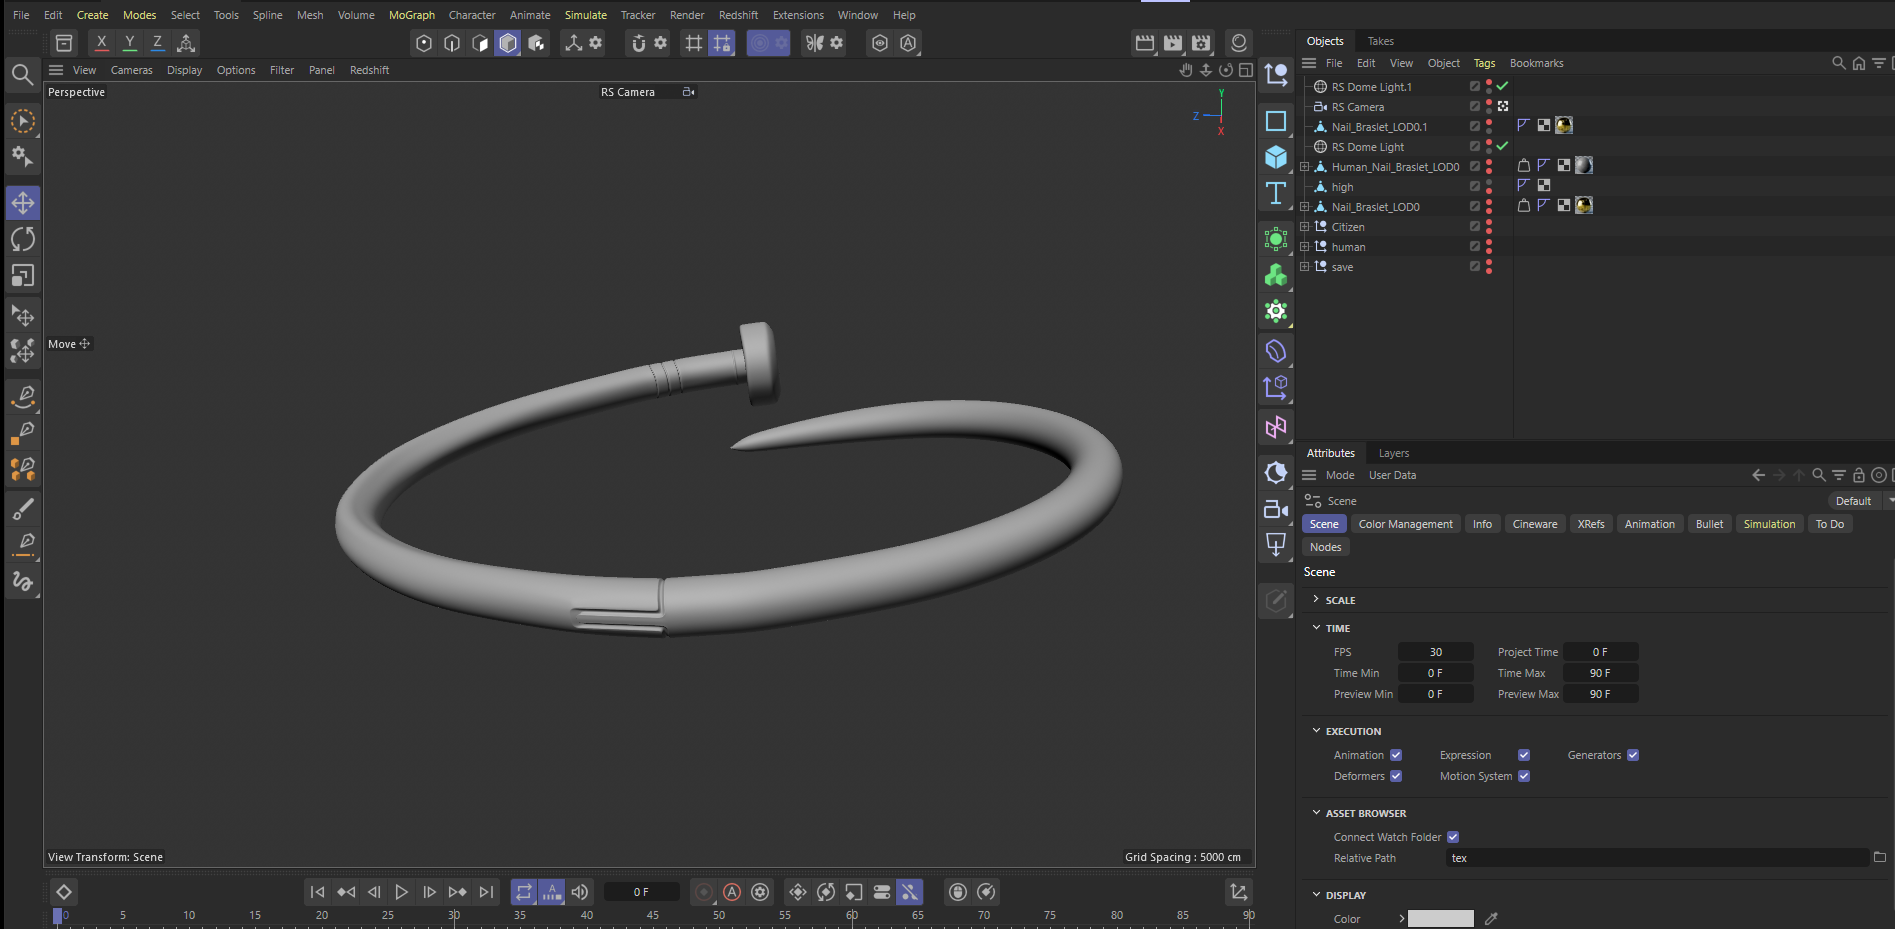Go to end of timeline
The width and height of the screenshot is (1895, 929).
486,892
